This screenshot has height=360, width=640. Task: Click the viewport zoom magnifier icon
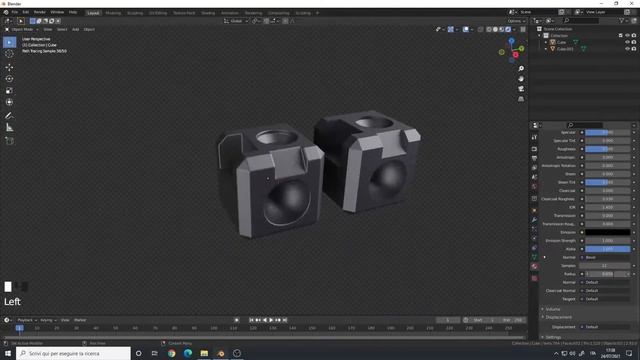[x=521, y=69]
